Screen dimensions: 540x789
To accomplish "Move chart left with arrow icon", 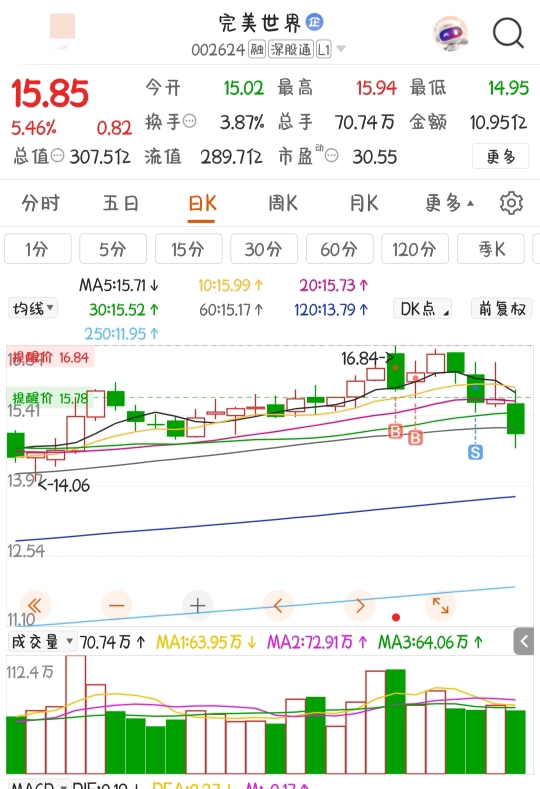I will (278, 605).
